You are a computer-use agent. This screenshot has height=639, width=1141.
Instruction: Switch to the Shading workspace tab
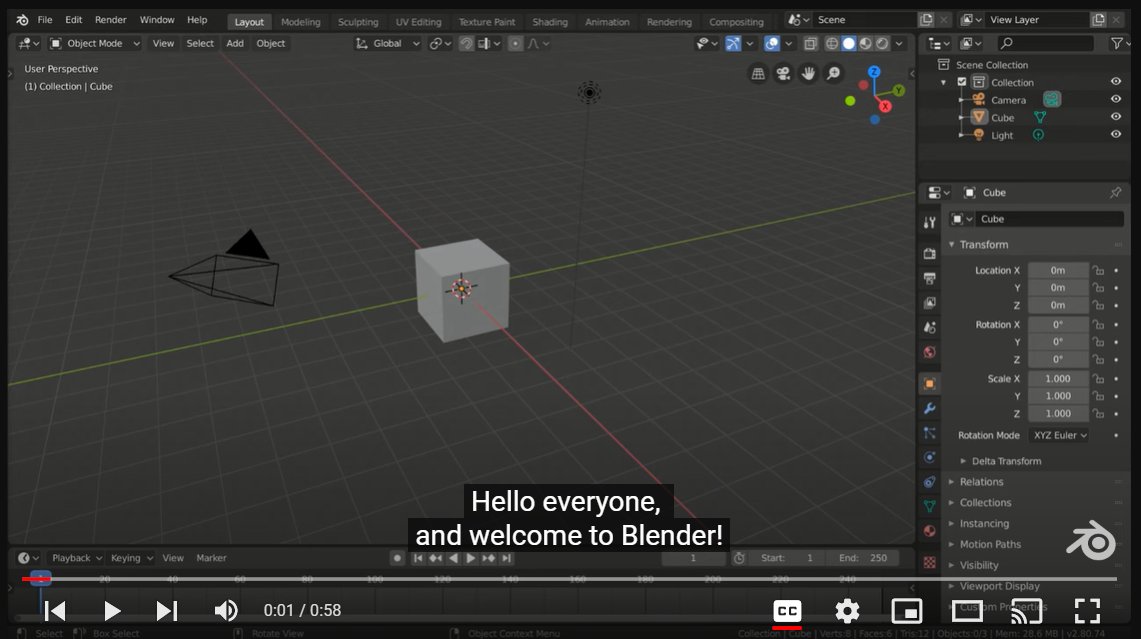tap(550, 22)
